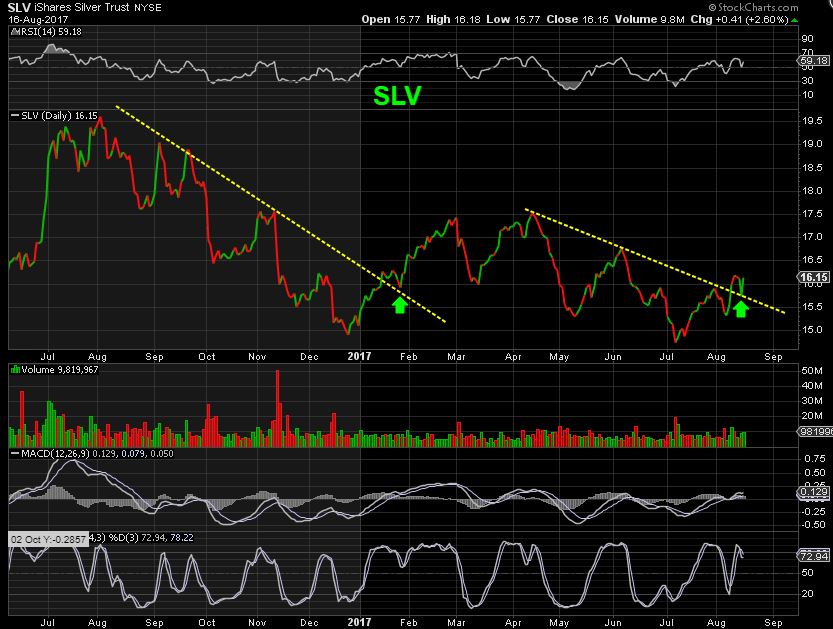Click 2017 on the price chart date axis
833x629 pixels.
359,356
